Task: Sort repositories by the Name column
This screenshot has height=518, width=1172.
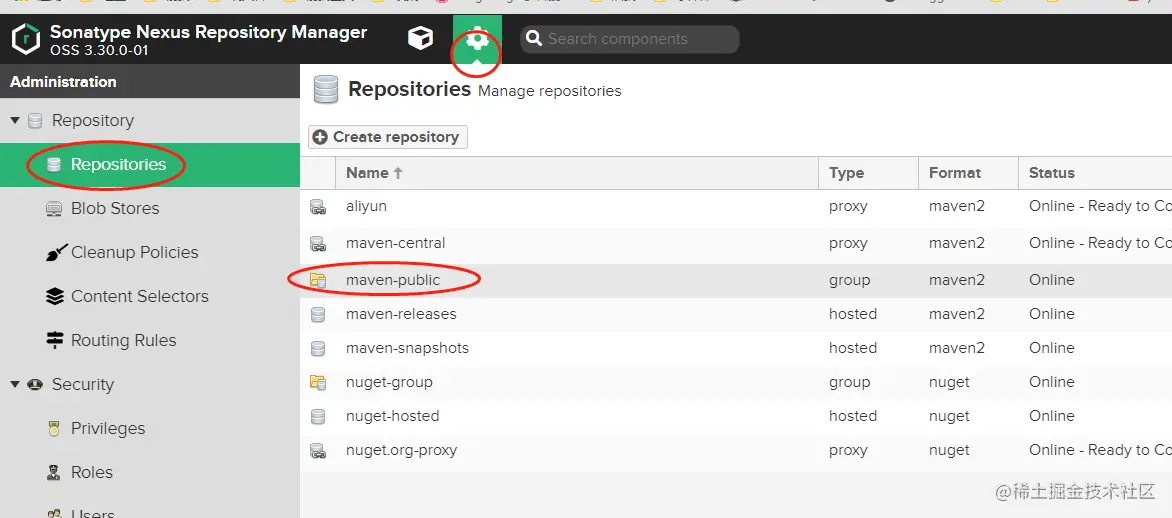Action: (x=367, y=173)
